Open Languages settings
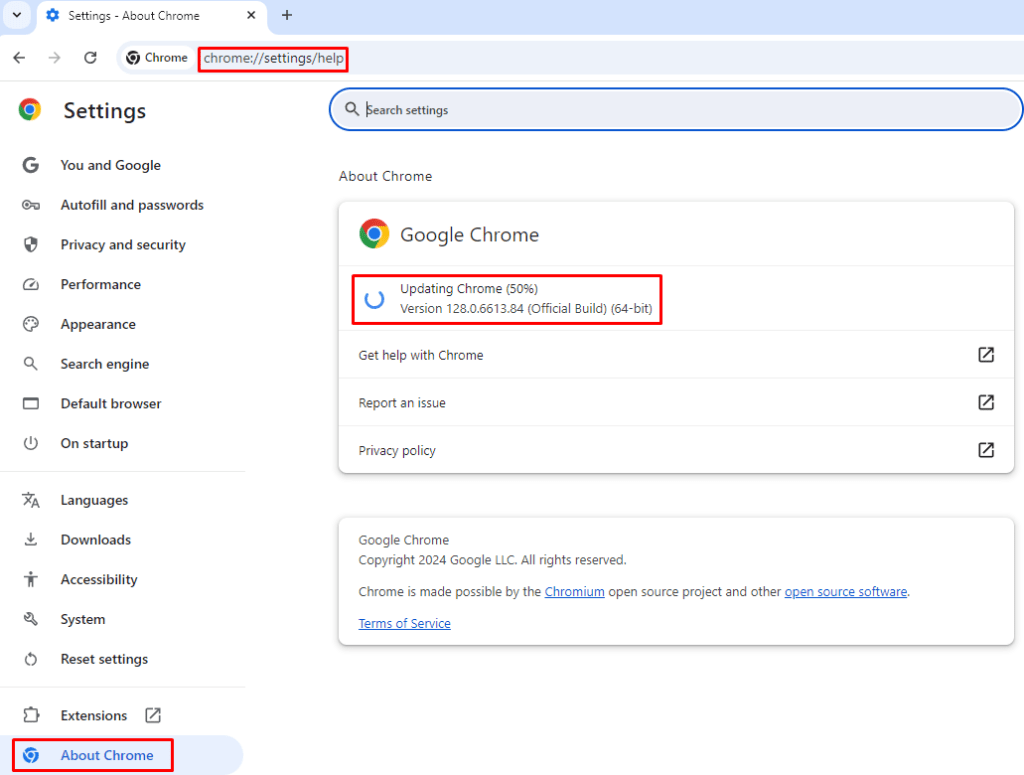1024x775 pixels. pyautogui.click(x=94, y=500)
